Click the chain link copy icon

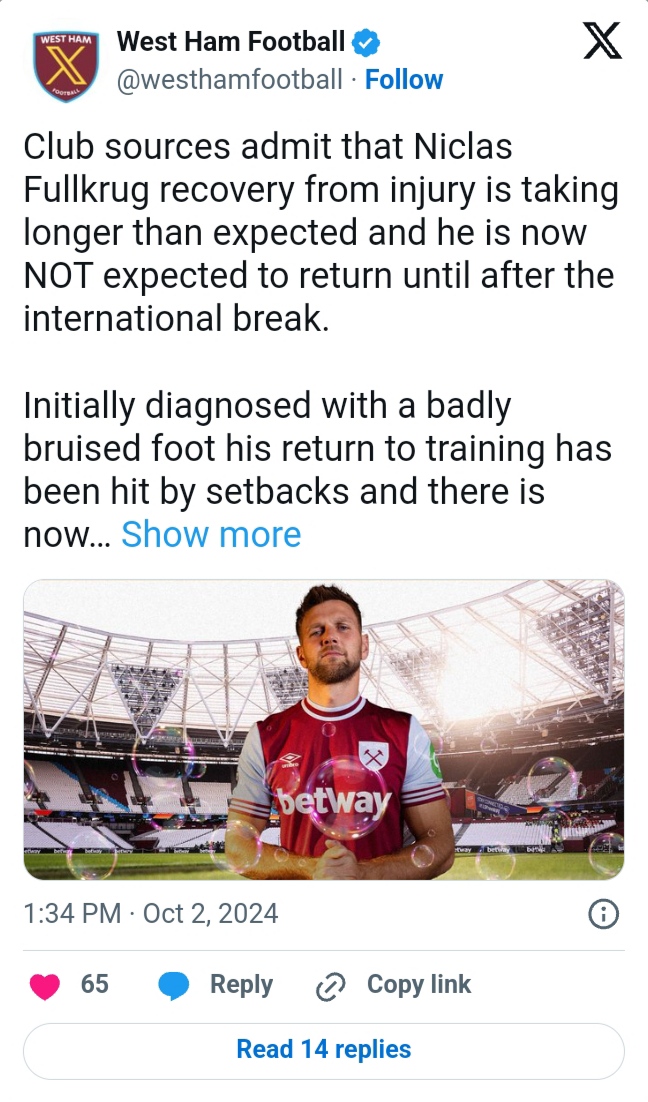tap(329, 986)
